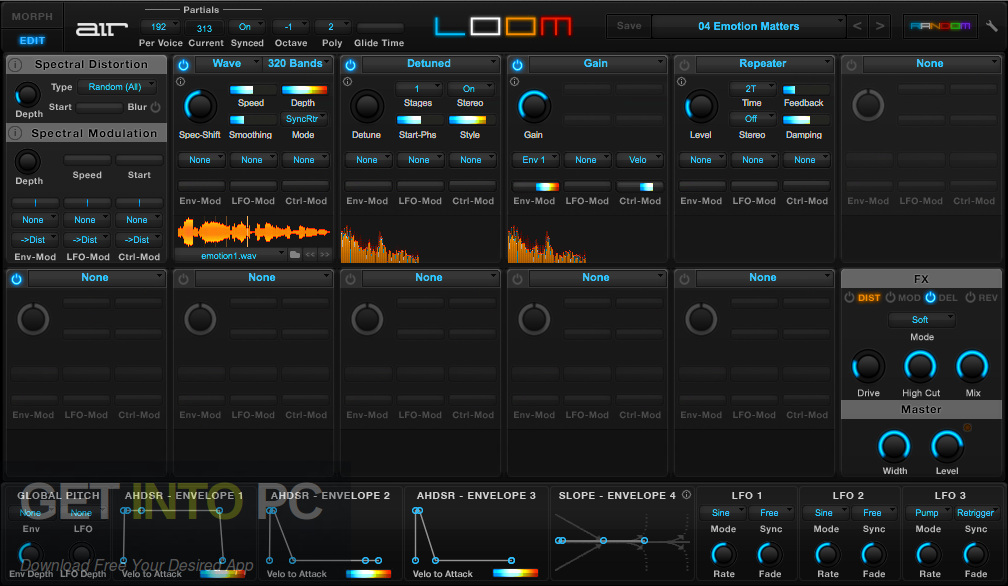The image size is (1008, 586).
Task: Open the SyncRtr Mode dropdown
Action: pyautogui.click(x=304, y=119)
